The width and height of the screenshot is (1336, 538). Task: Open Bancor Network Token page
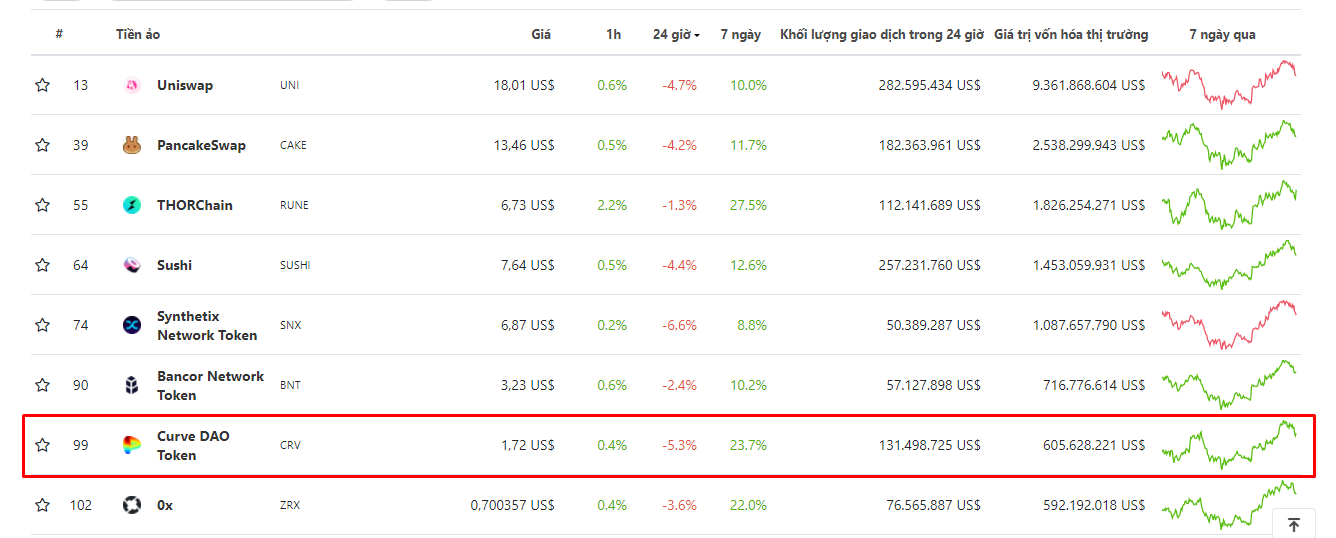click(x=211, y=386)
